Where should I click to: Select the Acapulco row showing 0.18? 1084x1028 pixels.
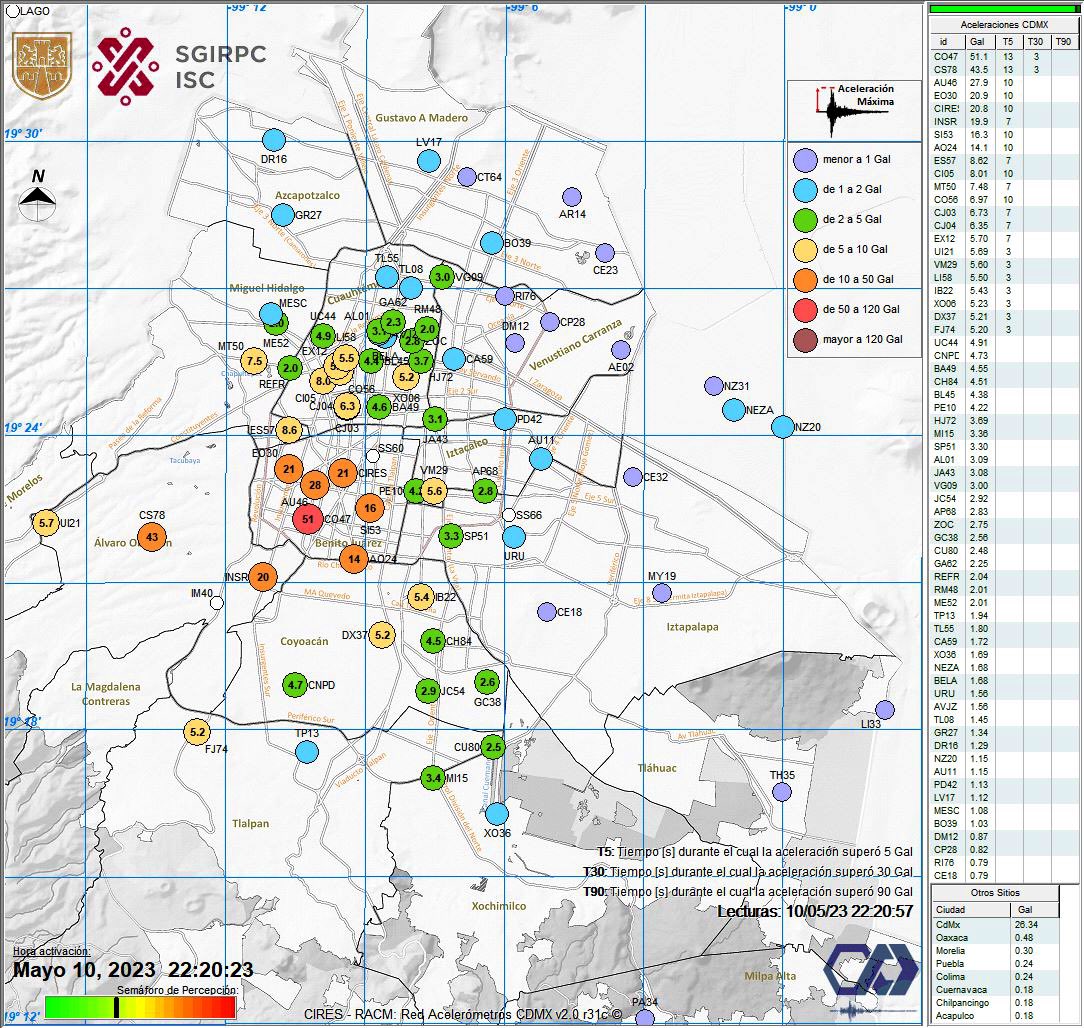tap(996, 1016)
